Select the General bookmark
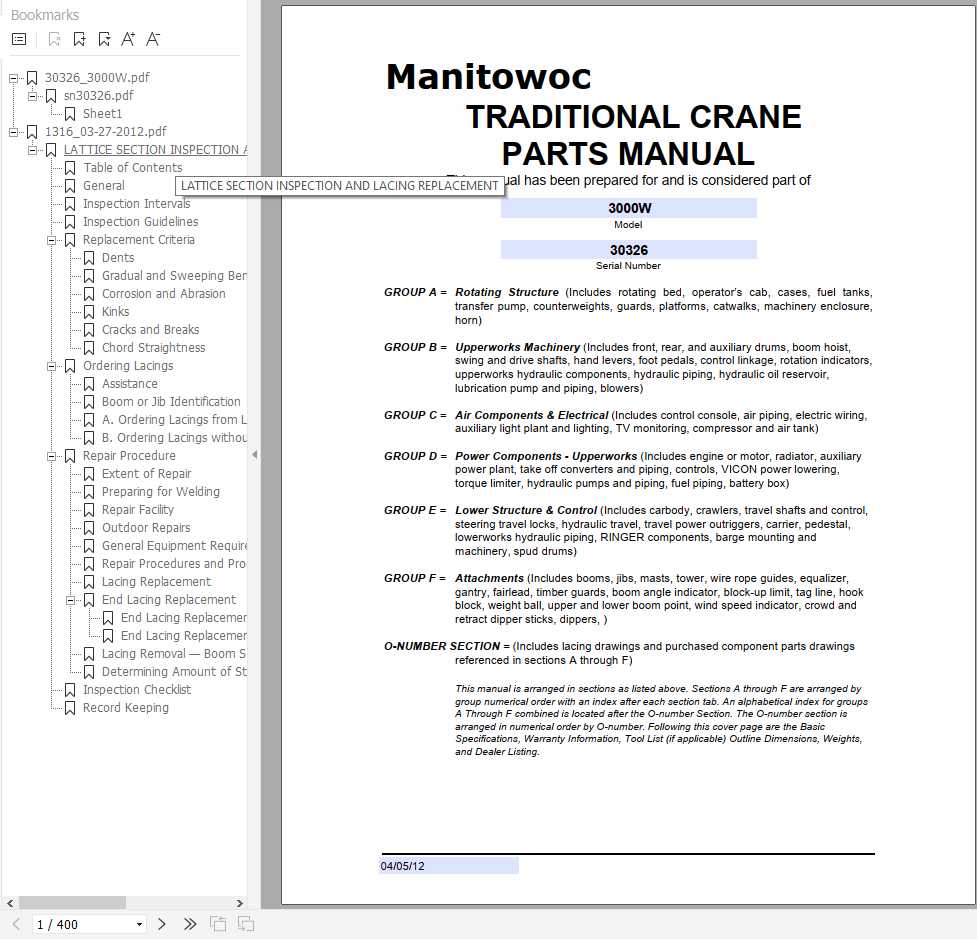Screen dimensions: 977x939 click(x=103, y=186)
